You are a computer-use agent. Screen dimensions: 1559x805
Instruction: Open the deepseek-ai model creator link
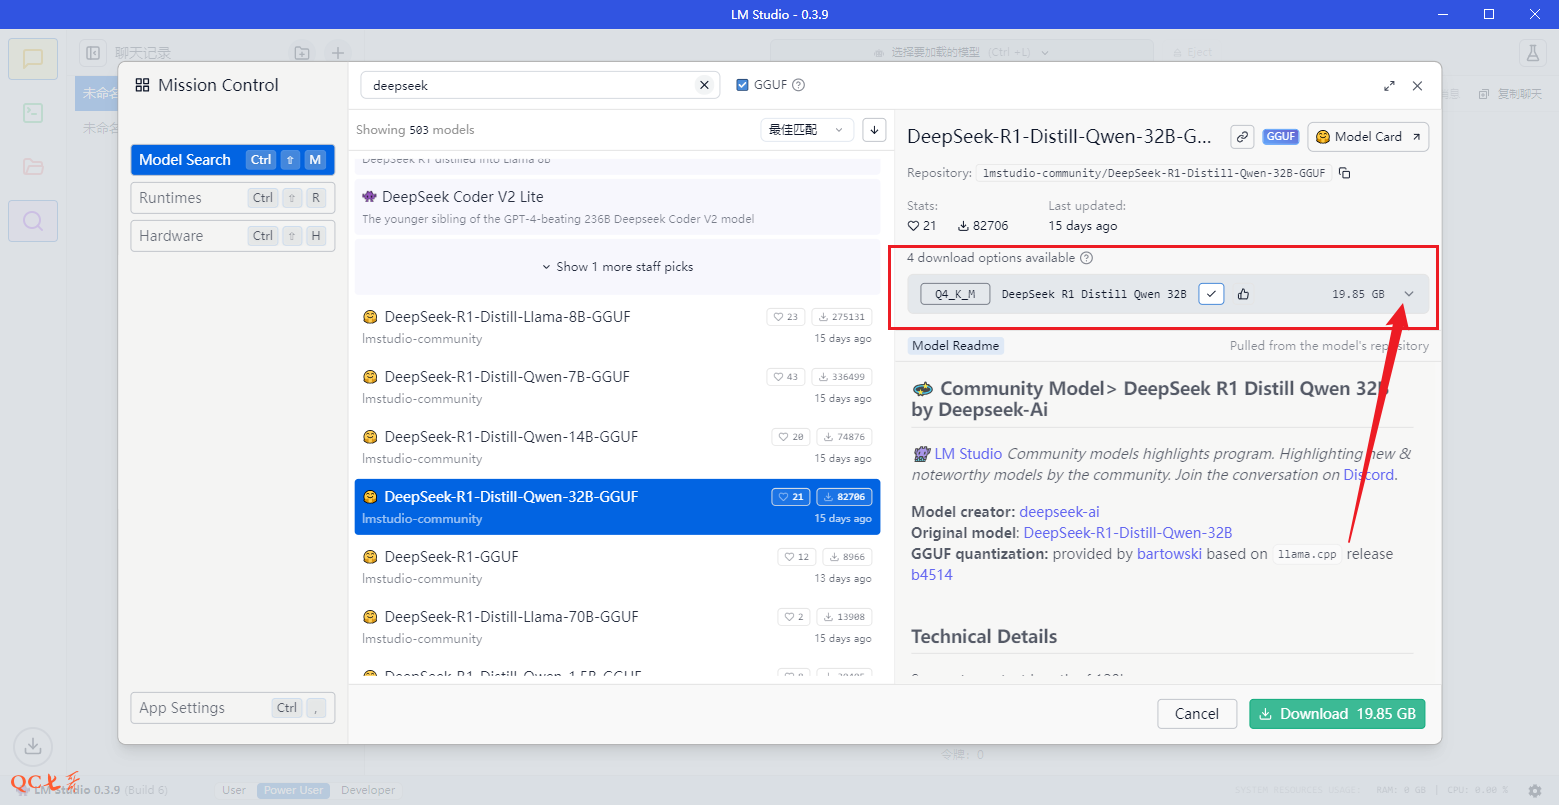click(x=1059, y=512)
